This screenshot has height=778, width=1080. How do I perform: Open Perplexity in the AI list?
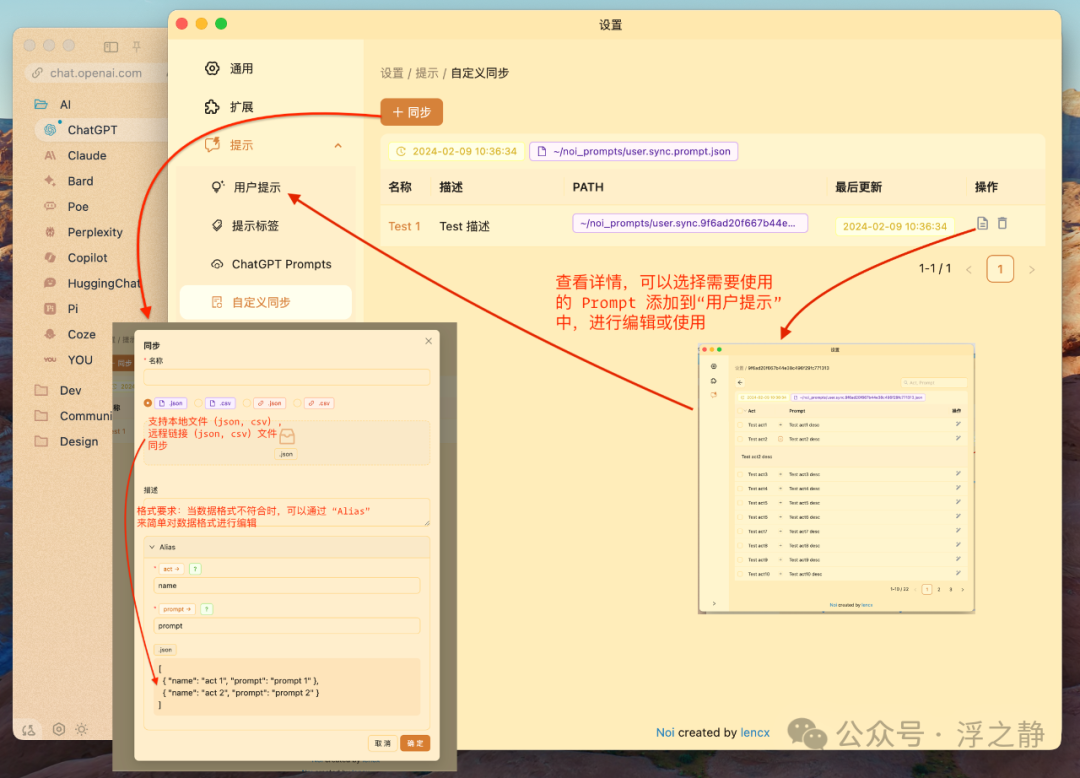[x=95, y=232]
